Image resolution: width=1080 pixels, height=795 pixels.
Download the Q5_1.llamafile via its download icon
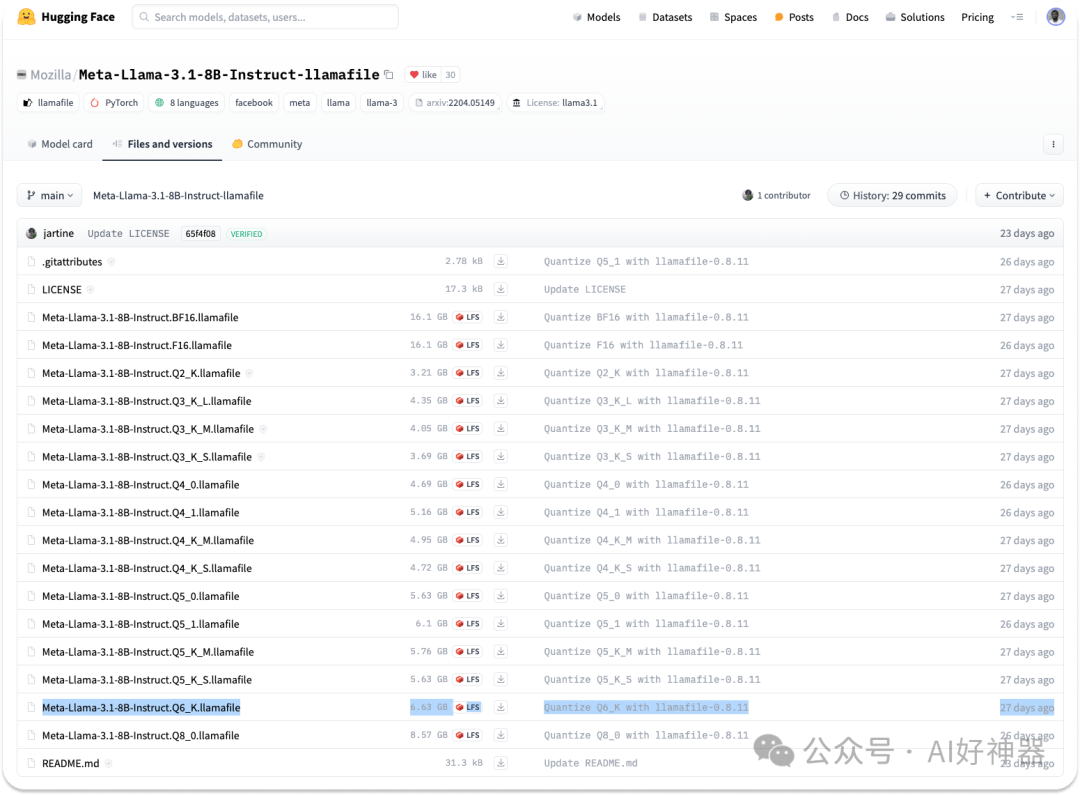coord(501,623)
